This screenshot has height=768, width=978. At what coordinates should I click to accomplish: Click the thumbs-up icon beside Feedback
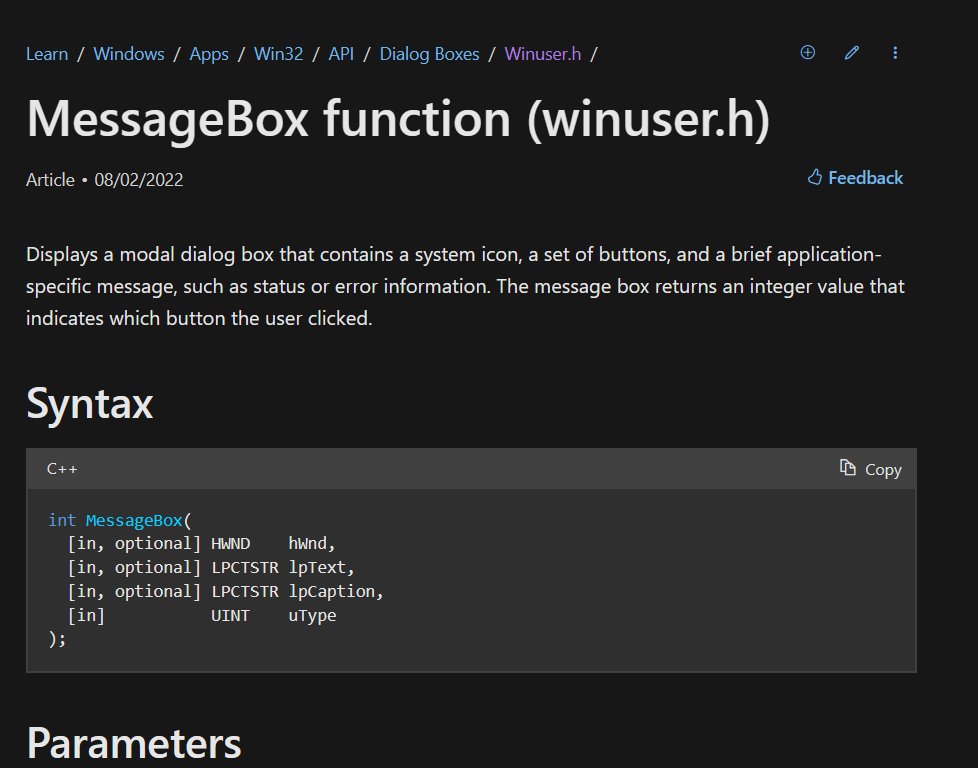815,178
